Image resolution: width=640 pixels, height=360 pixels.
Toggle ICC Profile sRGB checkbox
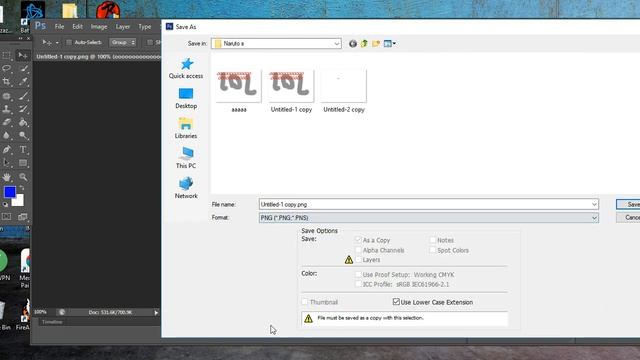358,284
